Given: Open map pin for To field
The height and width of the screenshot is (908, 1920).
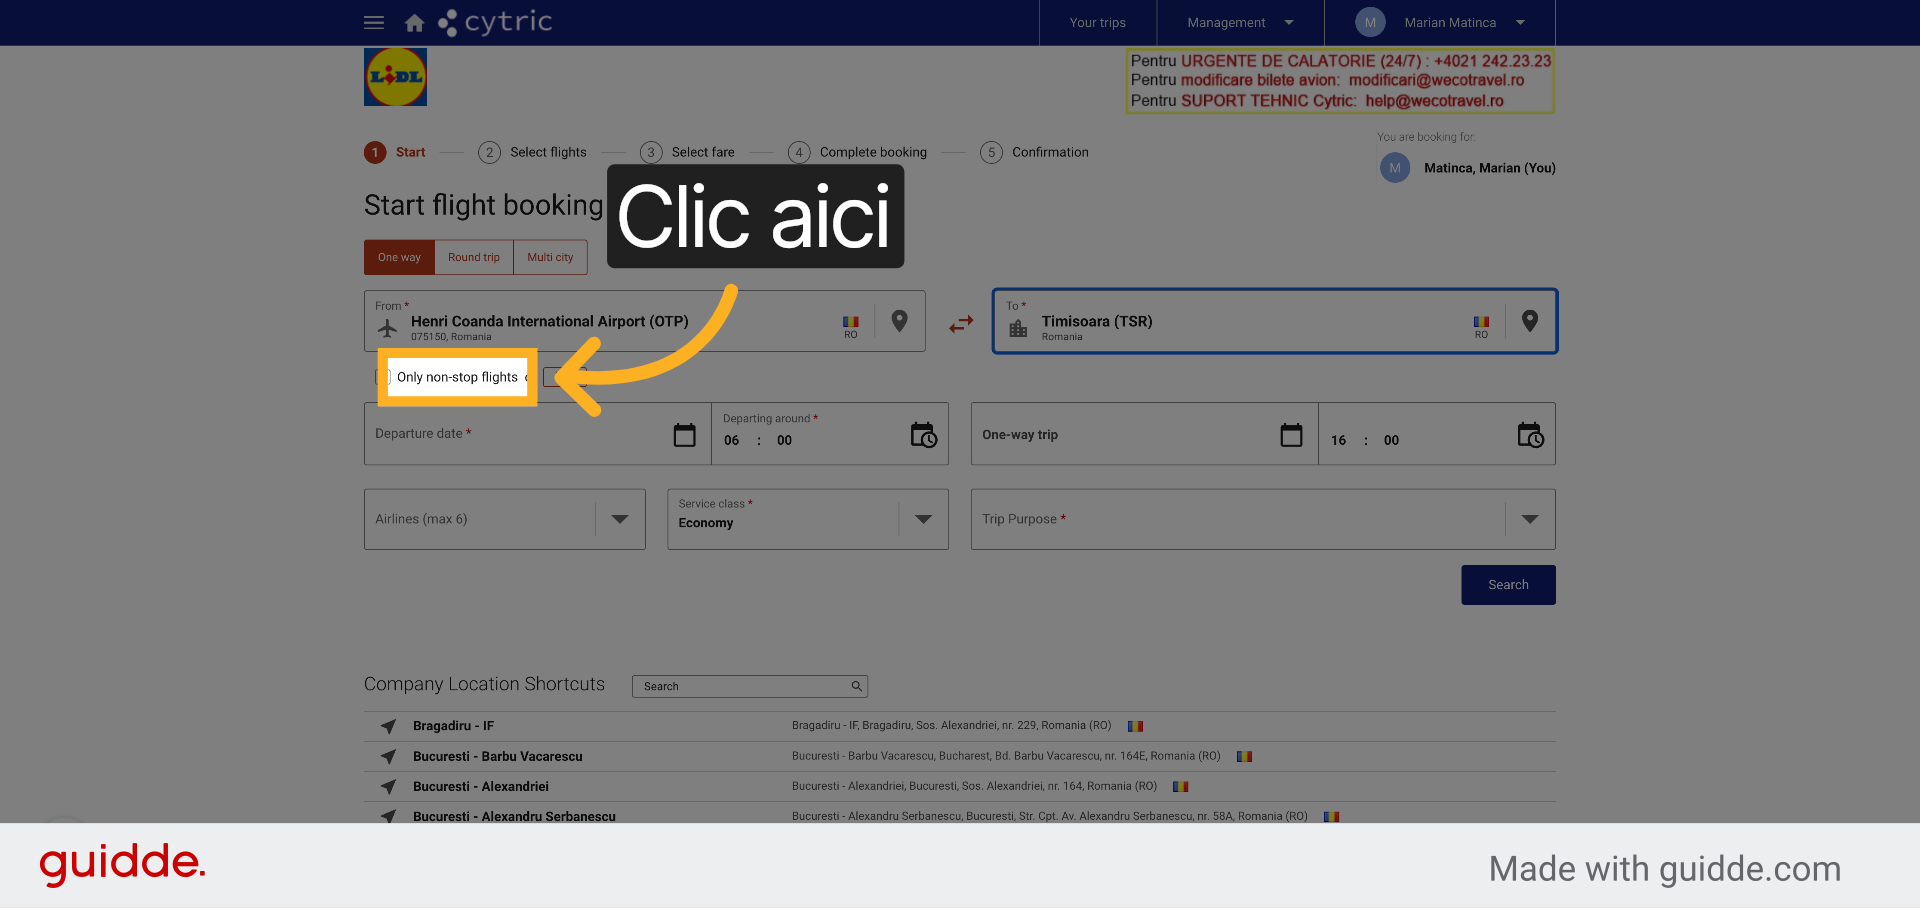Looking at the screenshot, I should [x=1529, y=321].
